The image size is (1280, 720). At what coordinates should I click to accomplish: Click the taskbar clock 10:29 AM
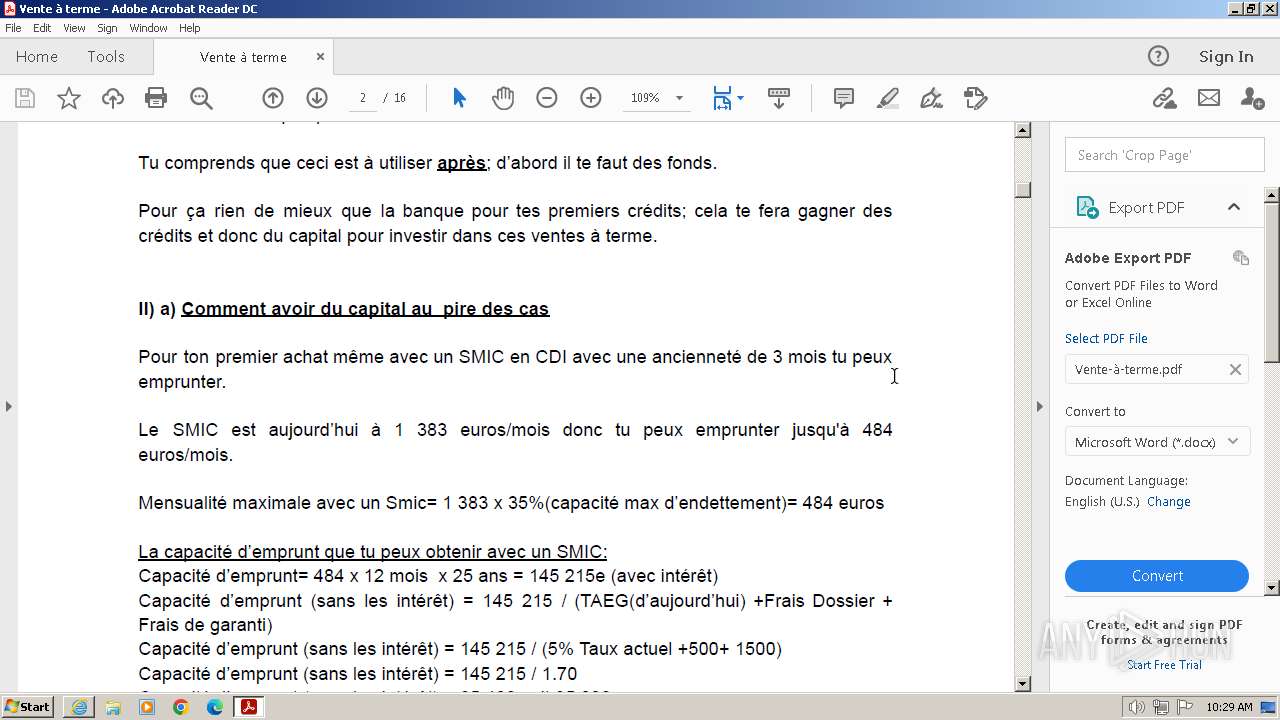pyautogui.click(x=1229, y=707)
